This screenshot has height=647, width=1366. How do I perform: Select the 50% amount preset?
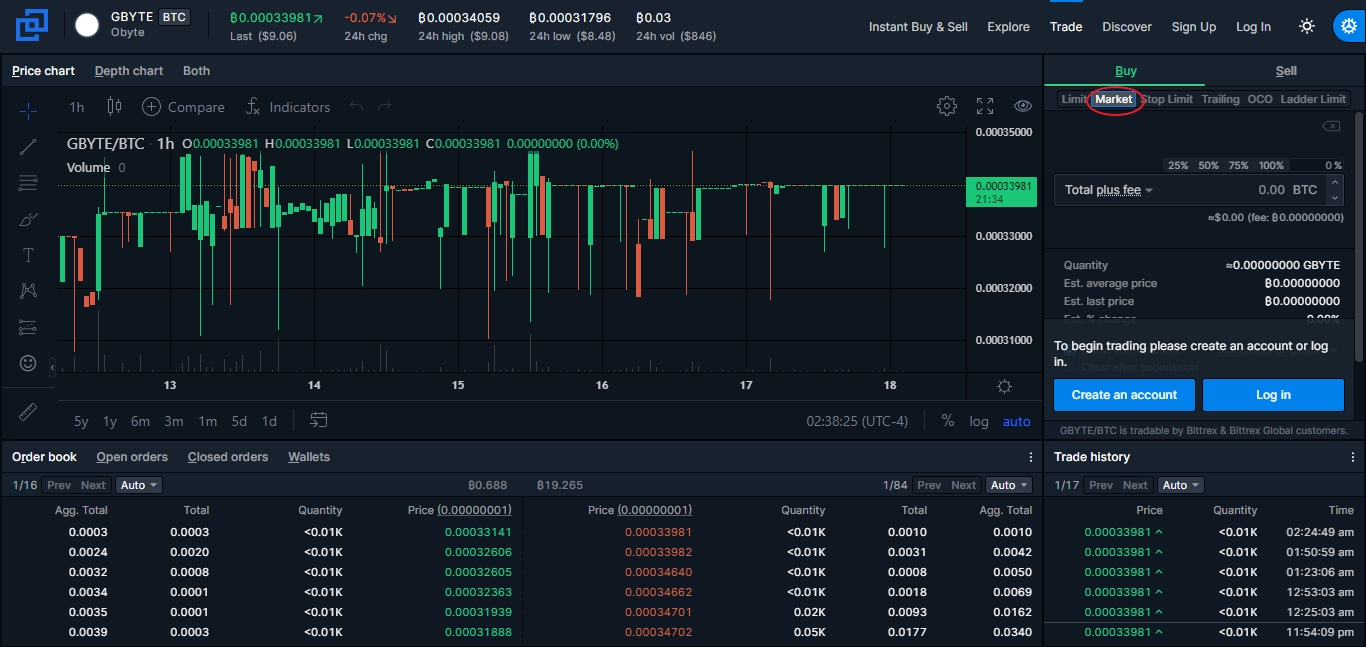tap(1208, 165)
